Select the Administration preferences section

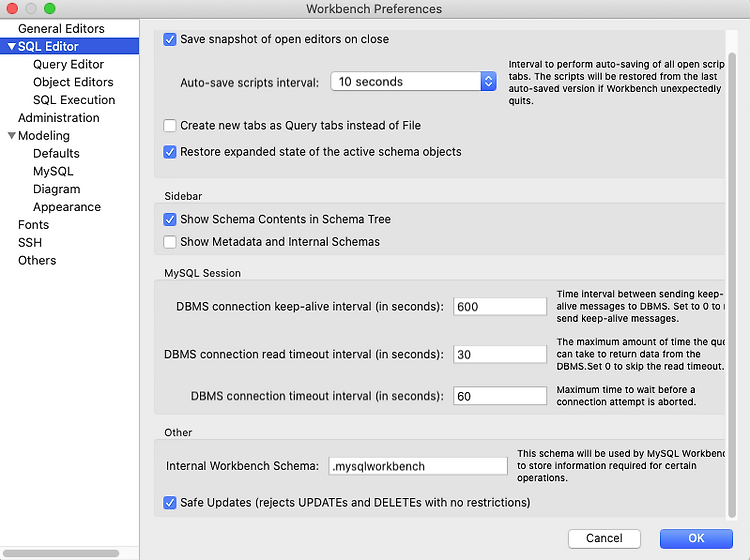pyautogui.click(x=59, y=118)
